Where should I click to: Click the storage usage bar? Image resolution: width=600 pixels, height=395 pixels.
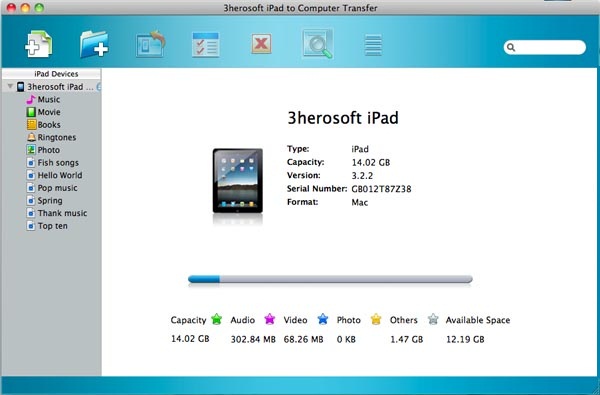coord(330,279)
